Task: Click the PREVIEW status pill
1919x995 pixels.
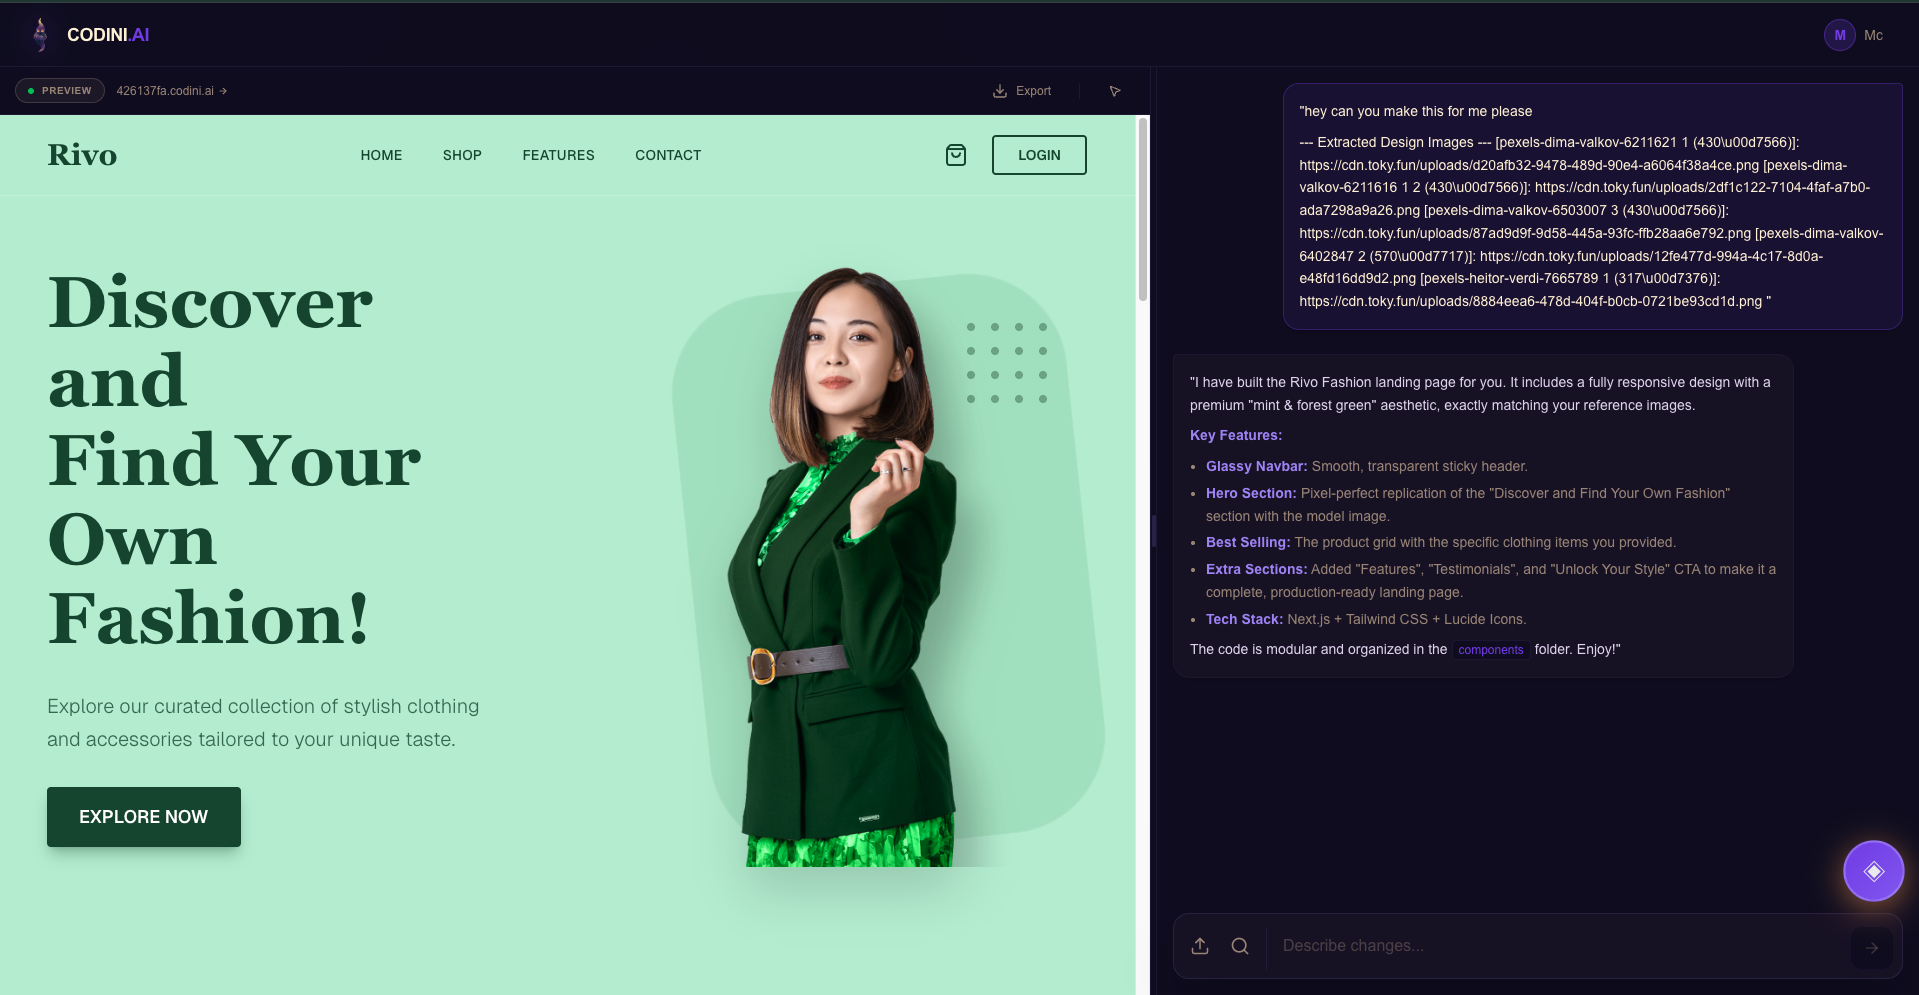Action: click(x=60, y=91)
